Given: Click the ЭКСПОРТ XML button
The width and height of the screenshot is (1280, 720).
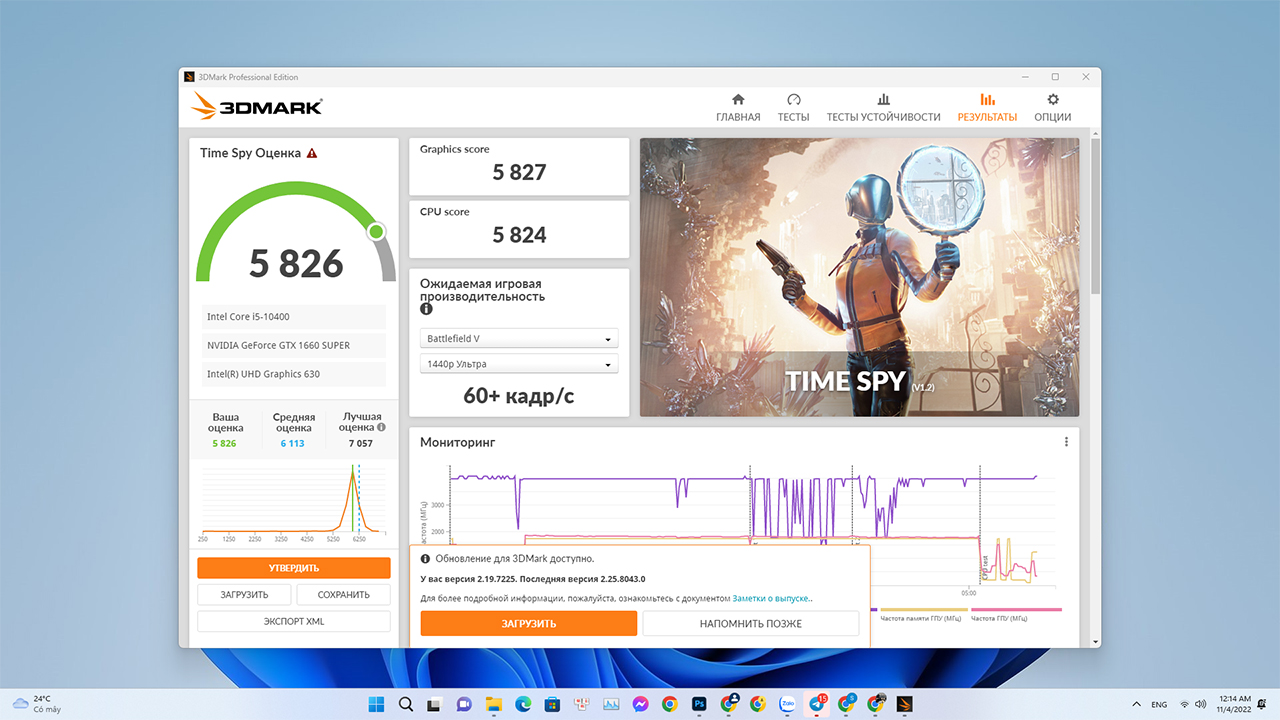Looking at the screenshot, I should 294,622.
